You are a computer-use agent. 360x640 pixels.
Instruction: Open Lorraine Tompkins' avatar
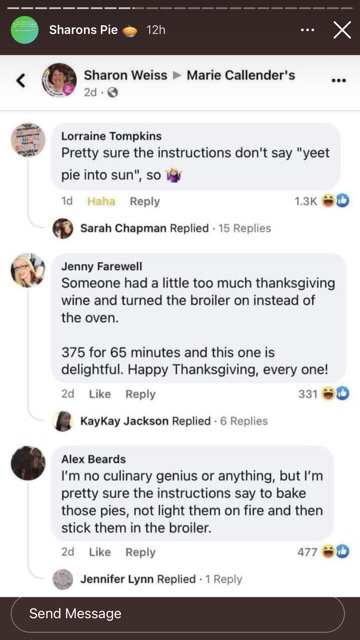28,140
